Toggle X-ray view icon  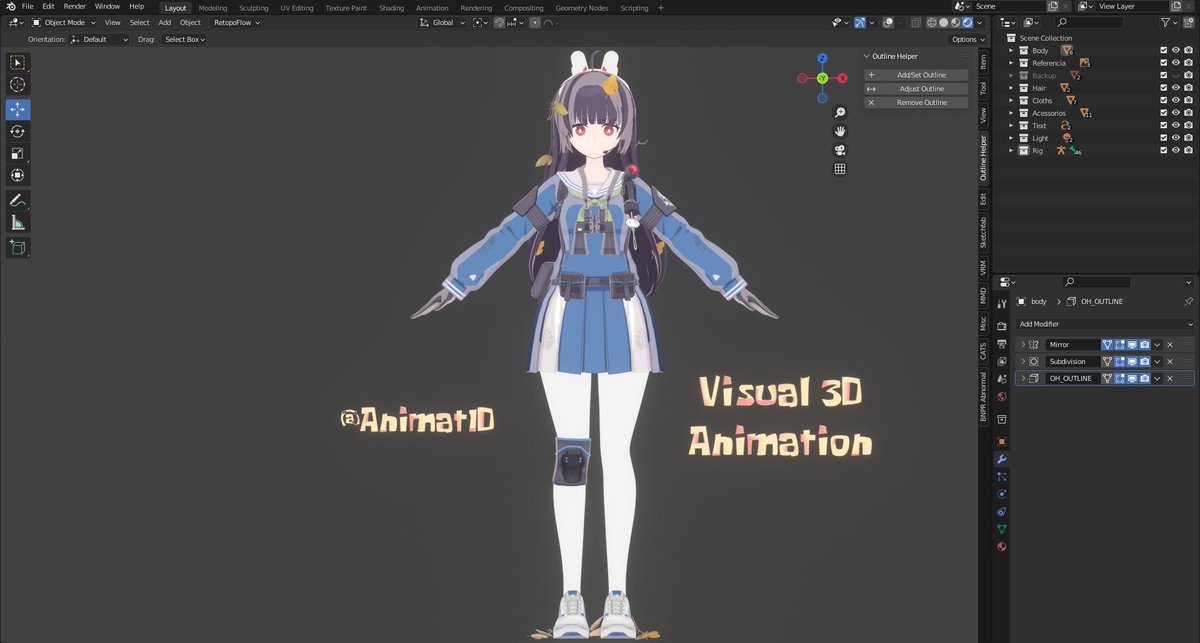pos(917,22)
